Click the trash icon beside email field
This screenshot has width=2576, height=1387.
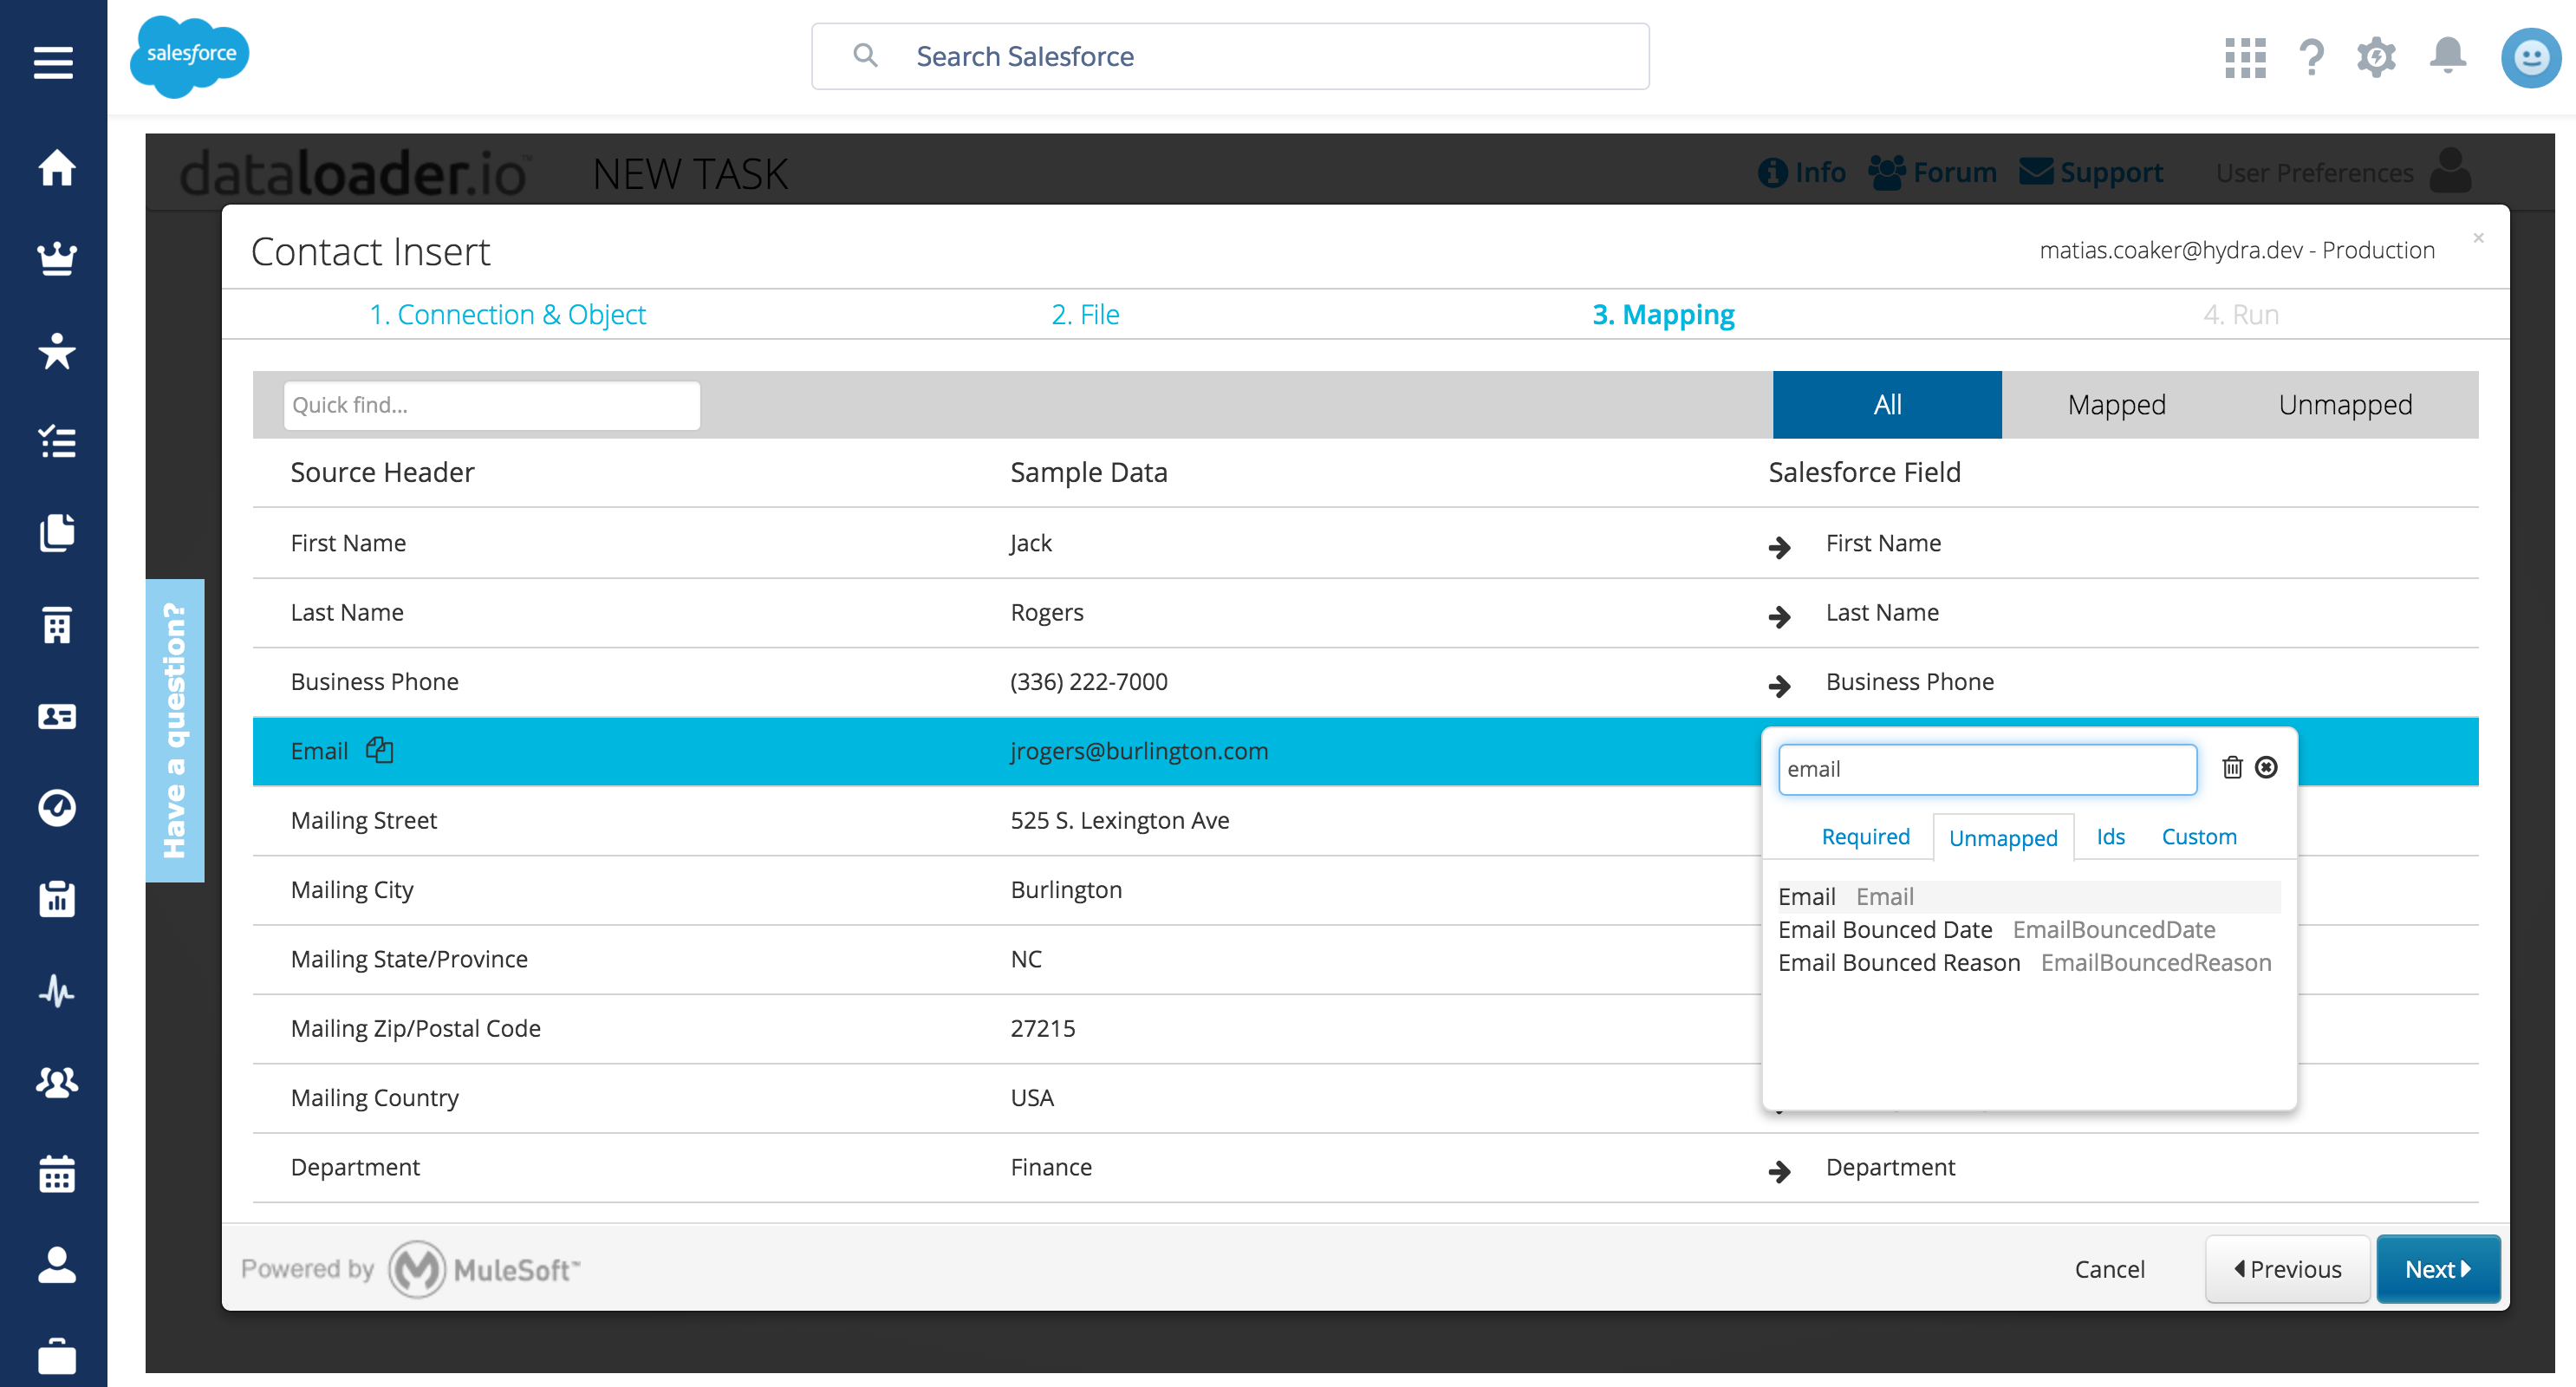tap(2232, 767)
